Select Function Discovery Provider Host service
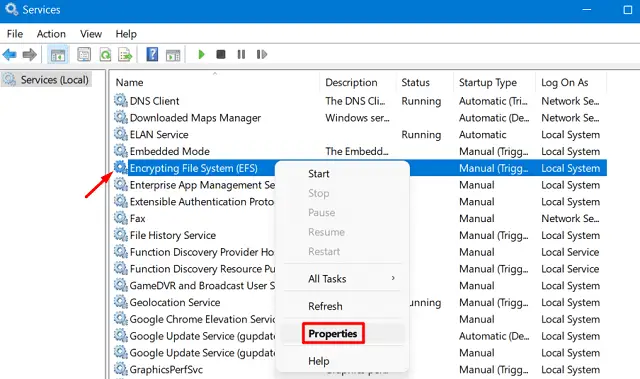Screen dimensions: 640x379 pos(202,252)
